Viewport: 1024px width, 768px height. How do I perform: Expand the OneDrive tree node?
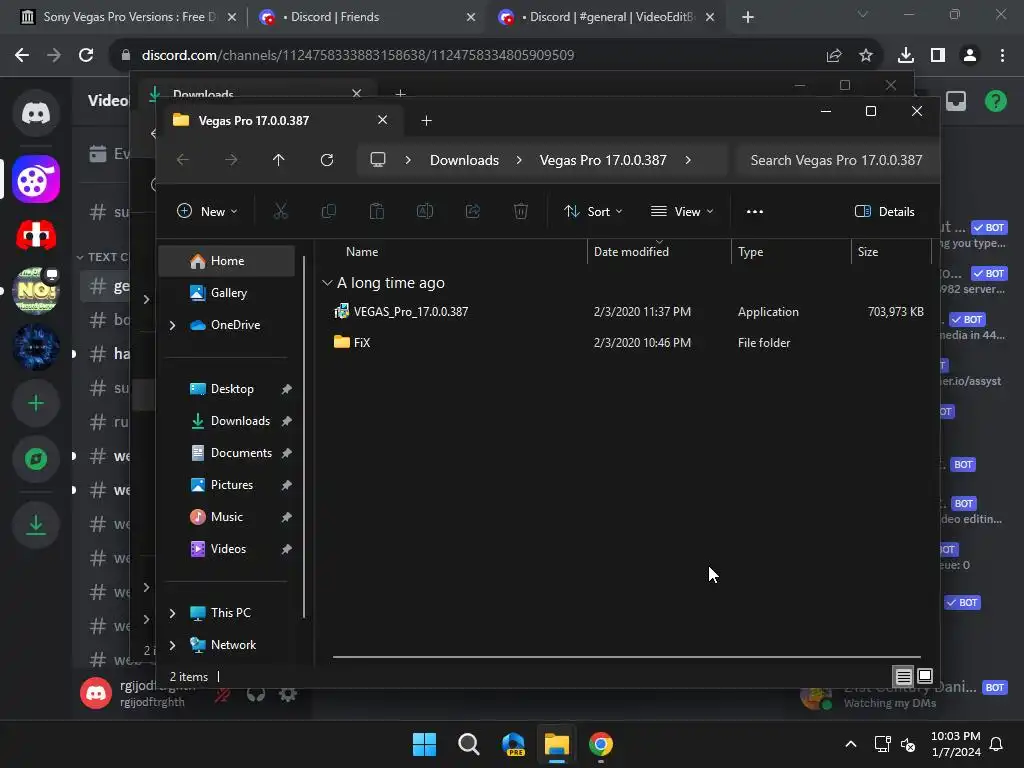(172, 325)
